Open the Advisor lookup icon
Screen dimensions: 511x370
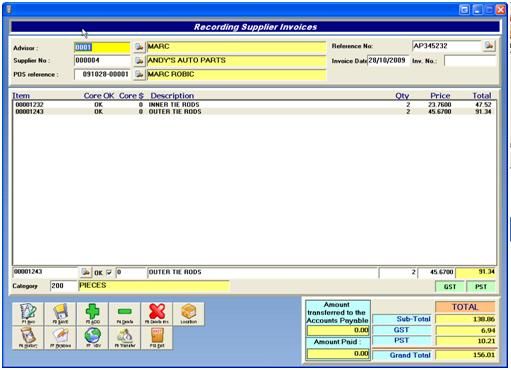tap(139, 47)
